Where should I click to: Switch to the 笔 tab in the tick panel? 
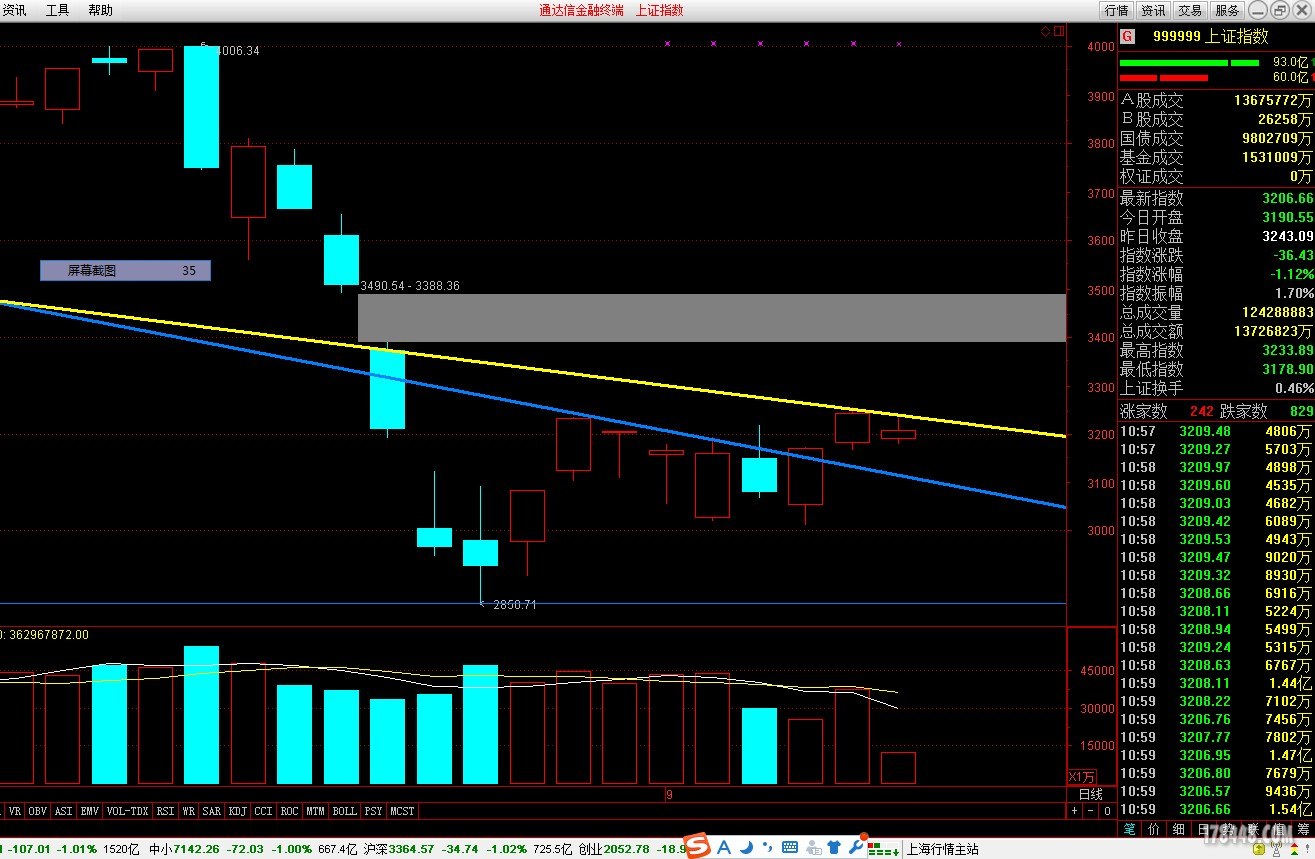coord(1131,829)
